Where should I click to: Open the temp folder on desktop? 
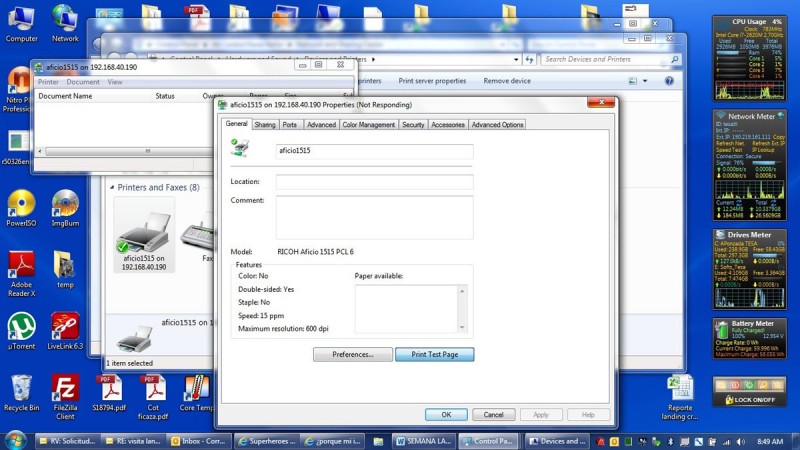[65, 270]
